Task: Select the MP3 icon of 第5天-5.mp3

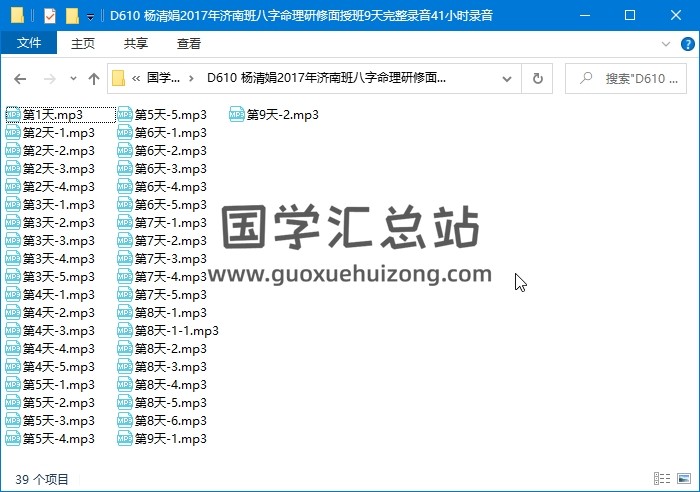Action: [125, 114]
